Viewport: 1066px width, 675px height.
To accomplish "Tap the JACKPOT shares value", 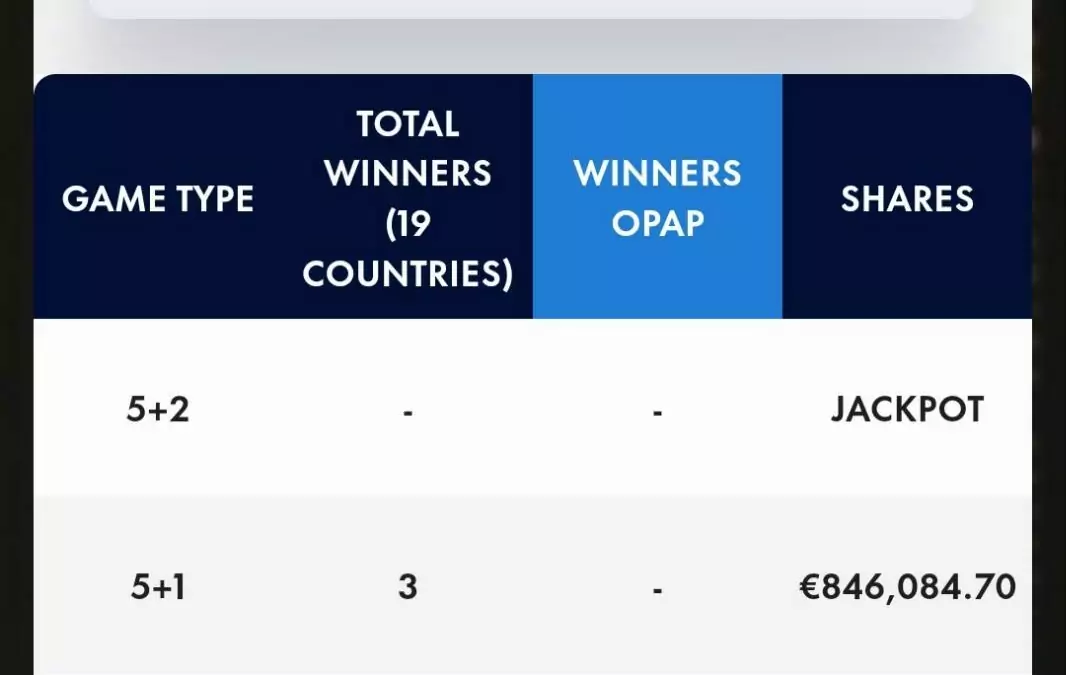I will coord(907,409).
